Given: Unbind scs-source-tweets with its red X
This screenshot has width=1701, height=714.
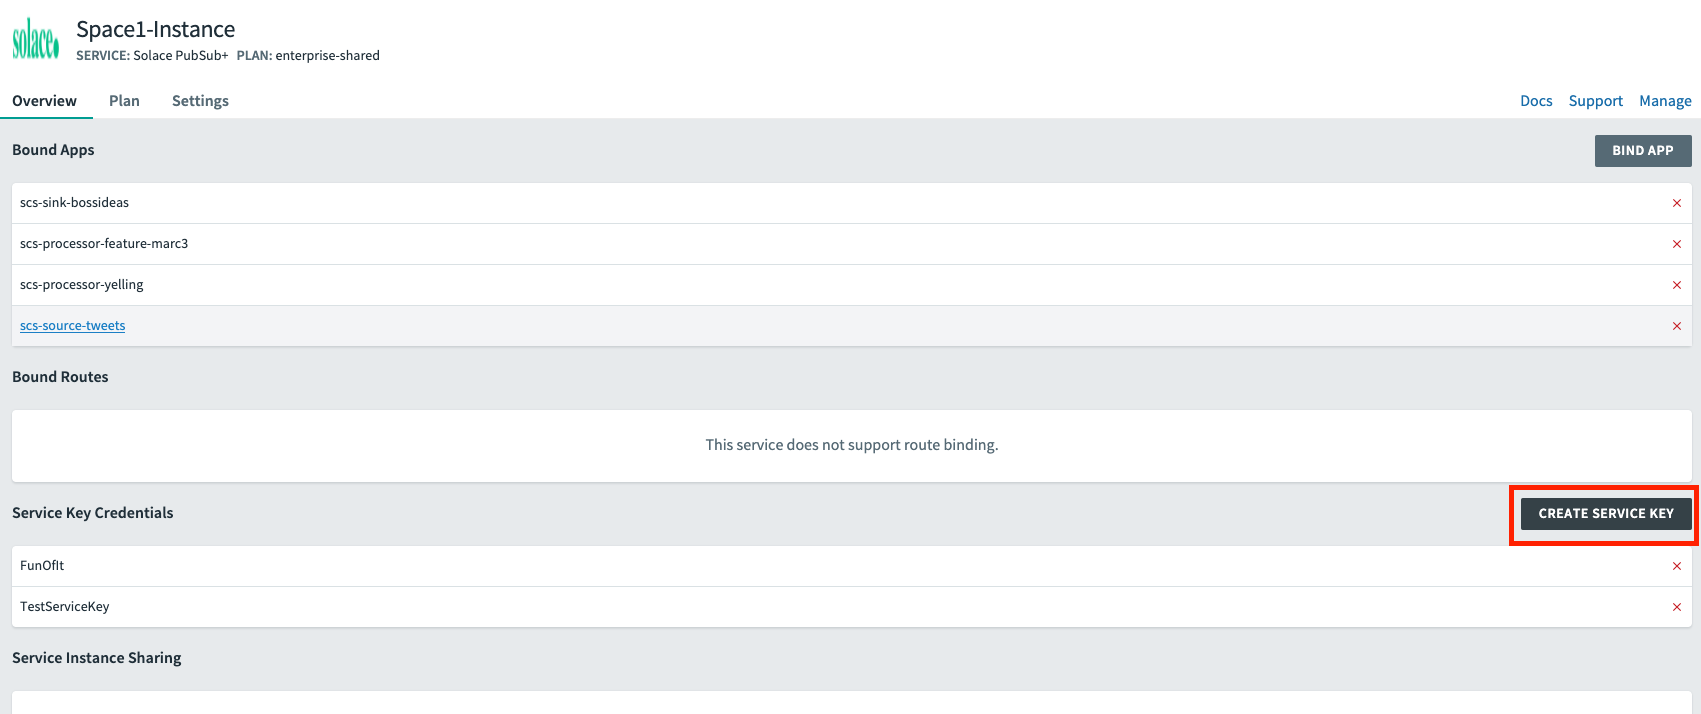Looking at the screenshot, I should 1677,326.
